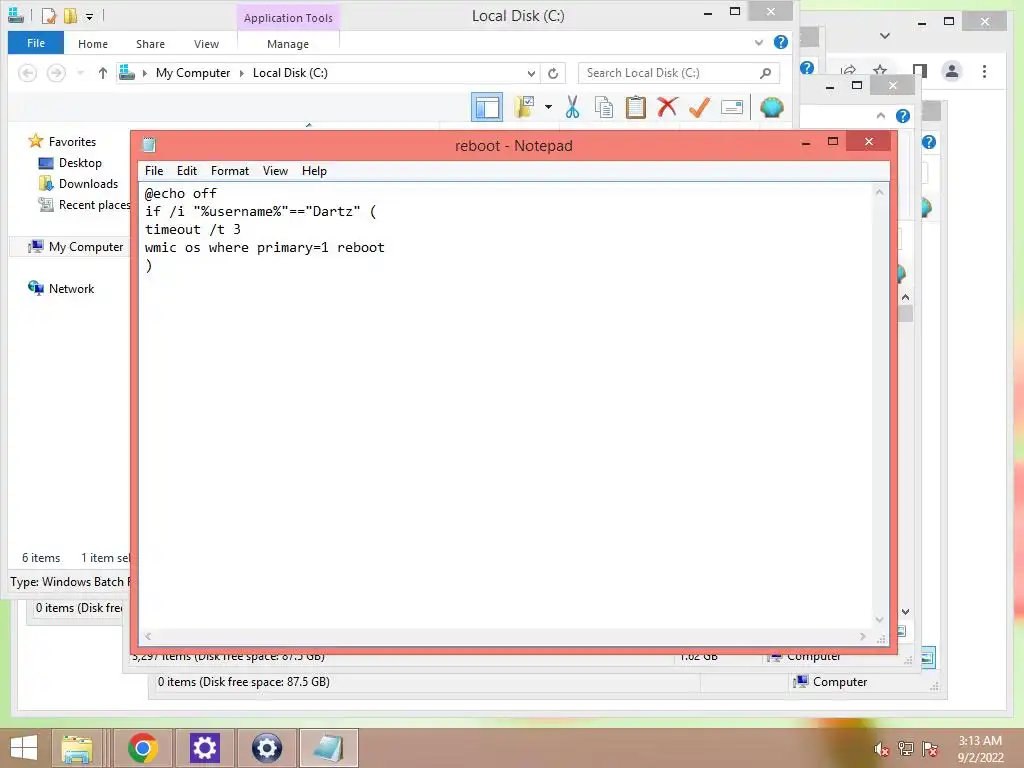This screenshot has height=768, width=1024.
Task: Click the muted volume tray icon
Action: 882,749
